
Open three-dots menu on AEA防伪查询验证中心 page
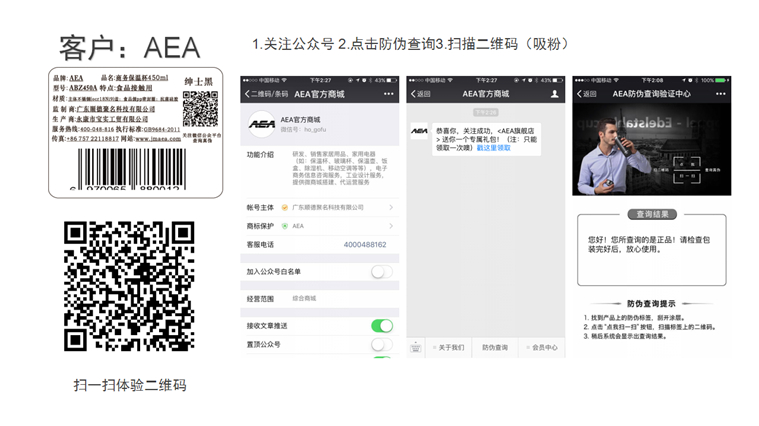click(720, 94)
